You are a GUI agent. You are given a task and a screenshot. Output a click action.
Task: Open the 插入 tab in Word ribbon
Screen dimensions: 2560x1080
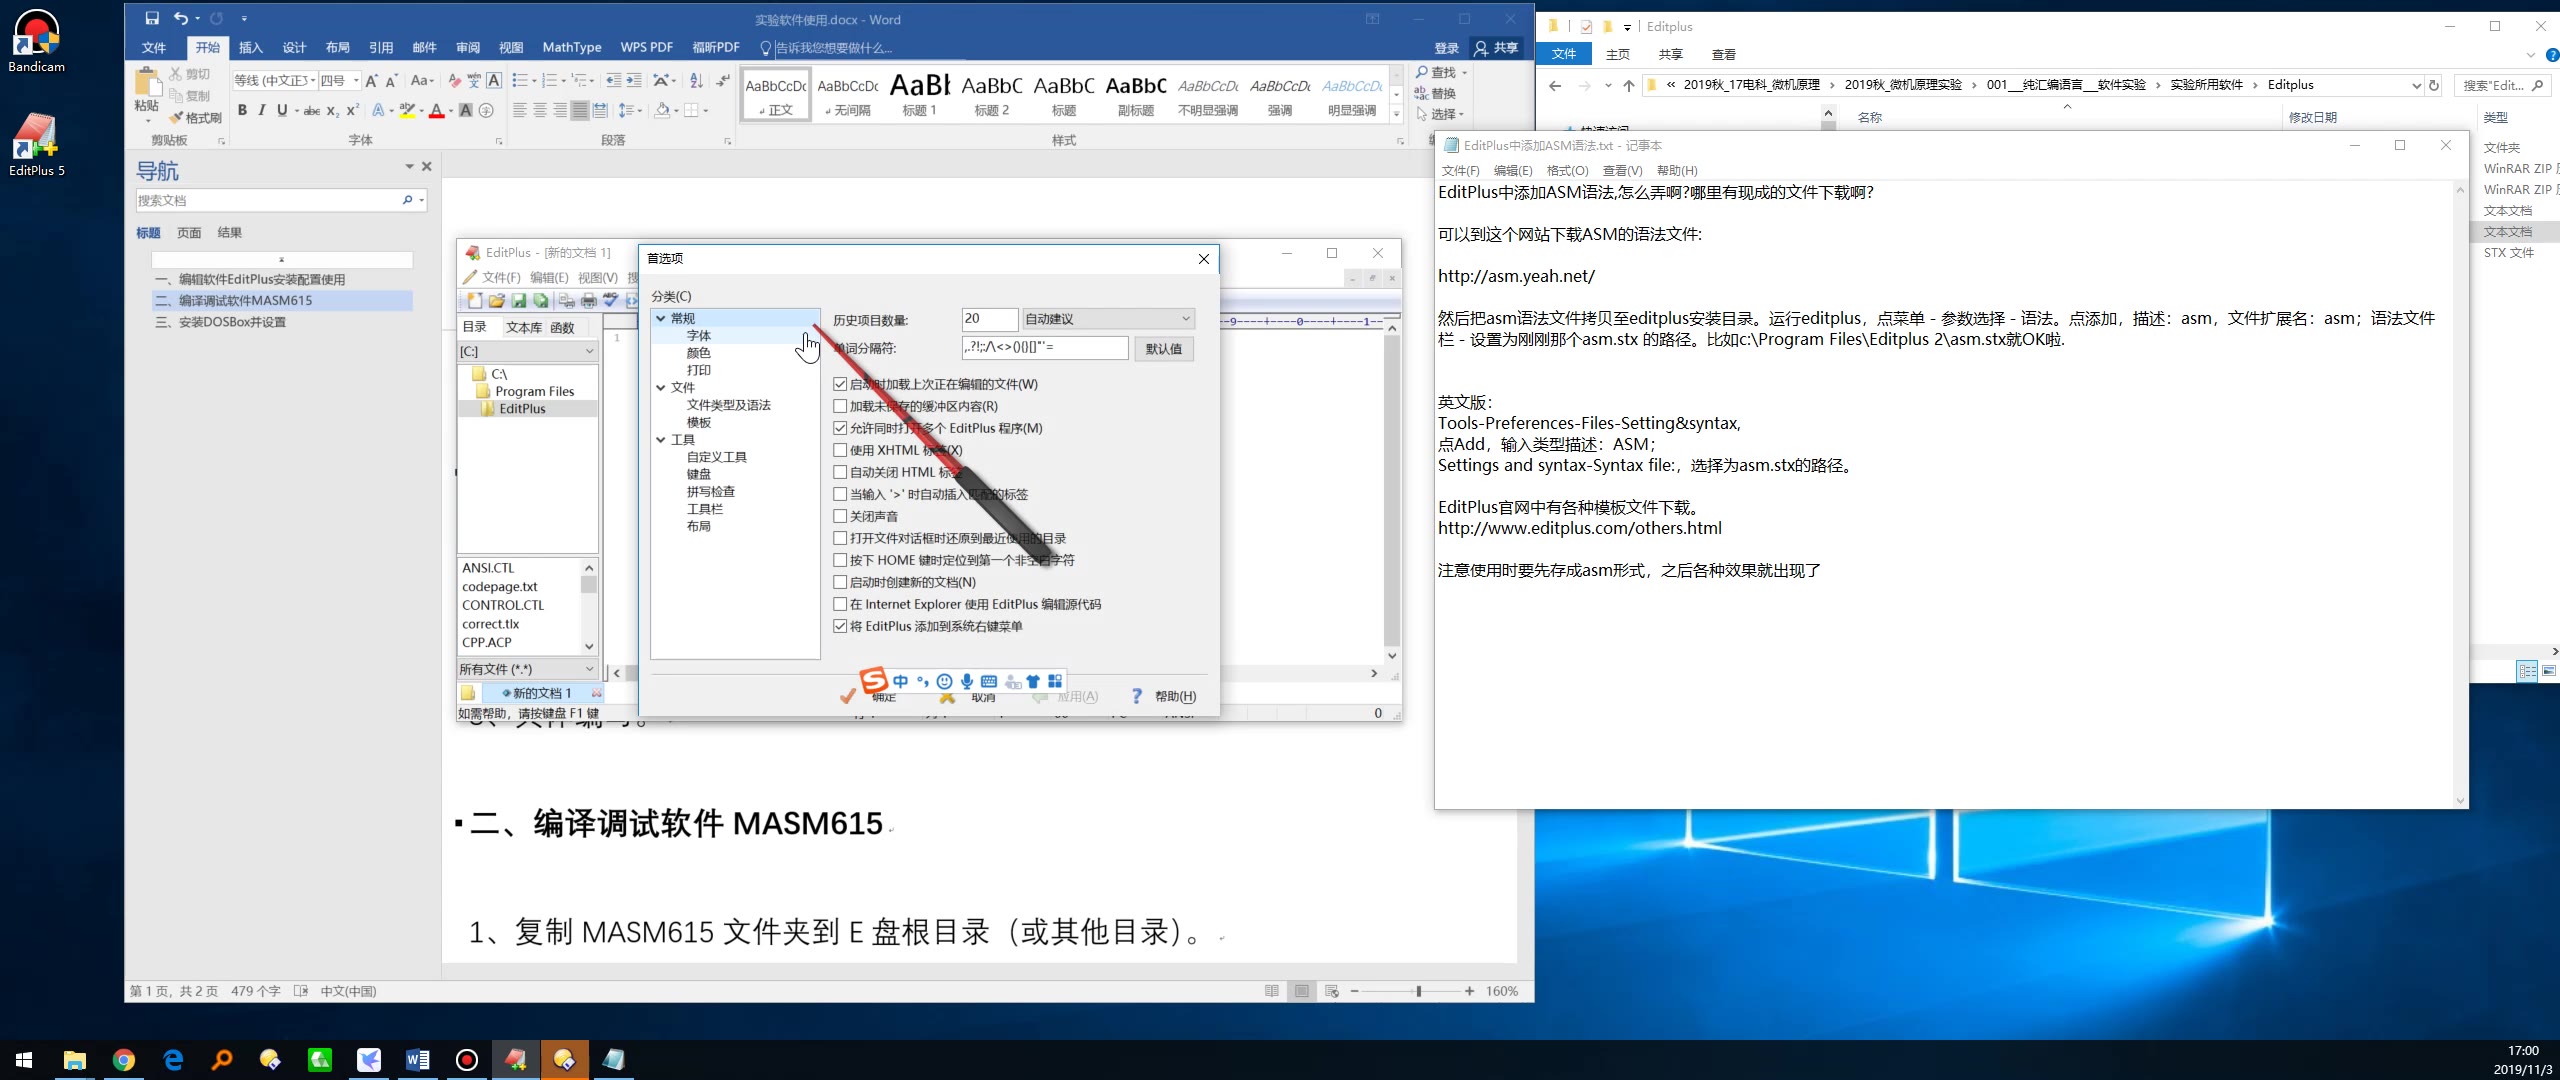(x=251, y=47)
